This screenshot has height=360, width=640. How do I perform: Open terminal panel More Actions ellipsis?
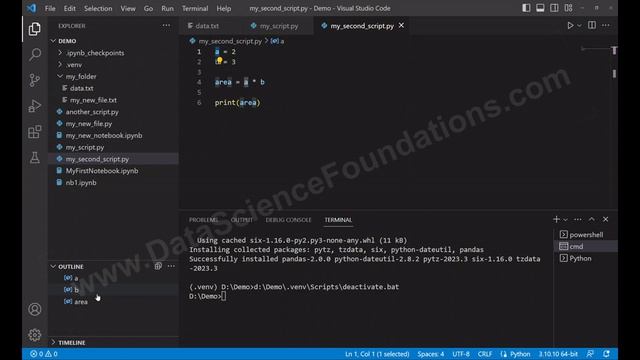click(578, 220)
